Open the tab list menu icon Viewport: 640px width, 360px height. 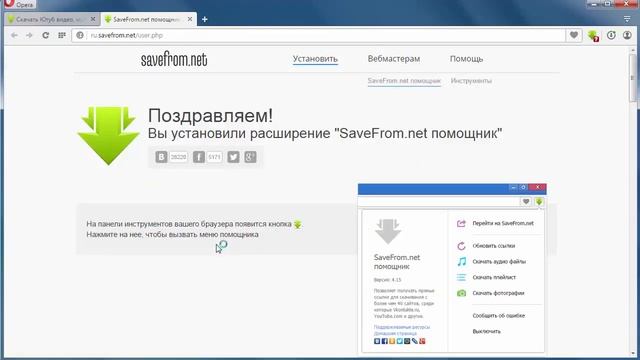[x=627, y=19]
